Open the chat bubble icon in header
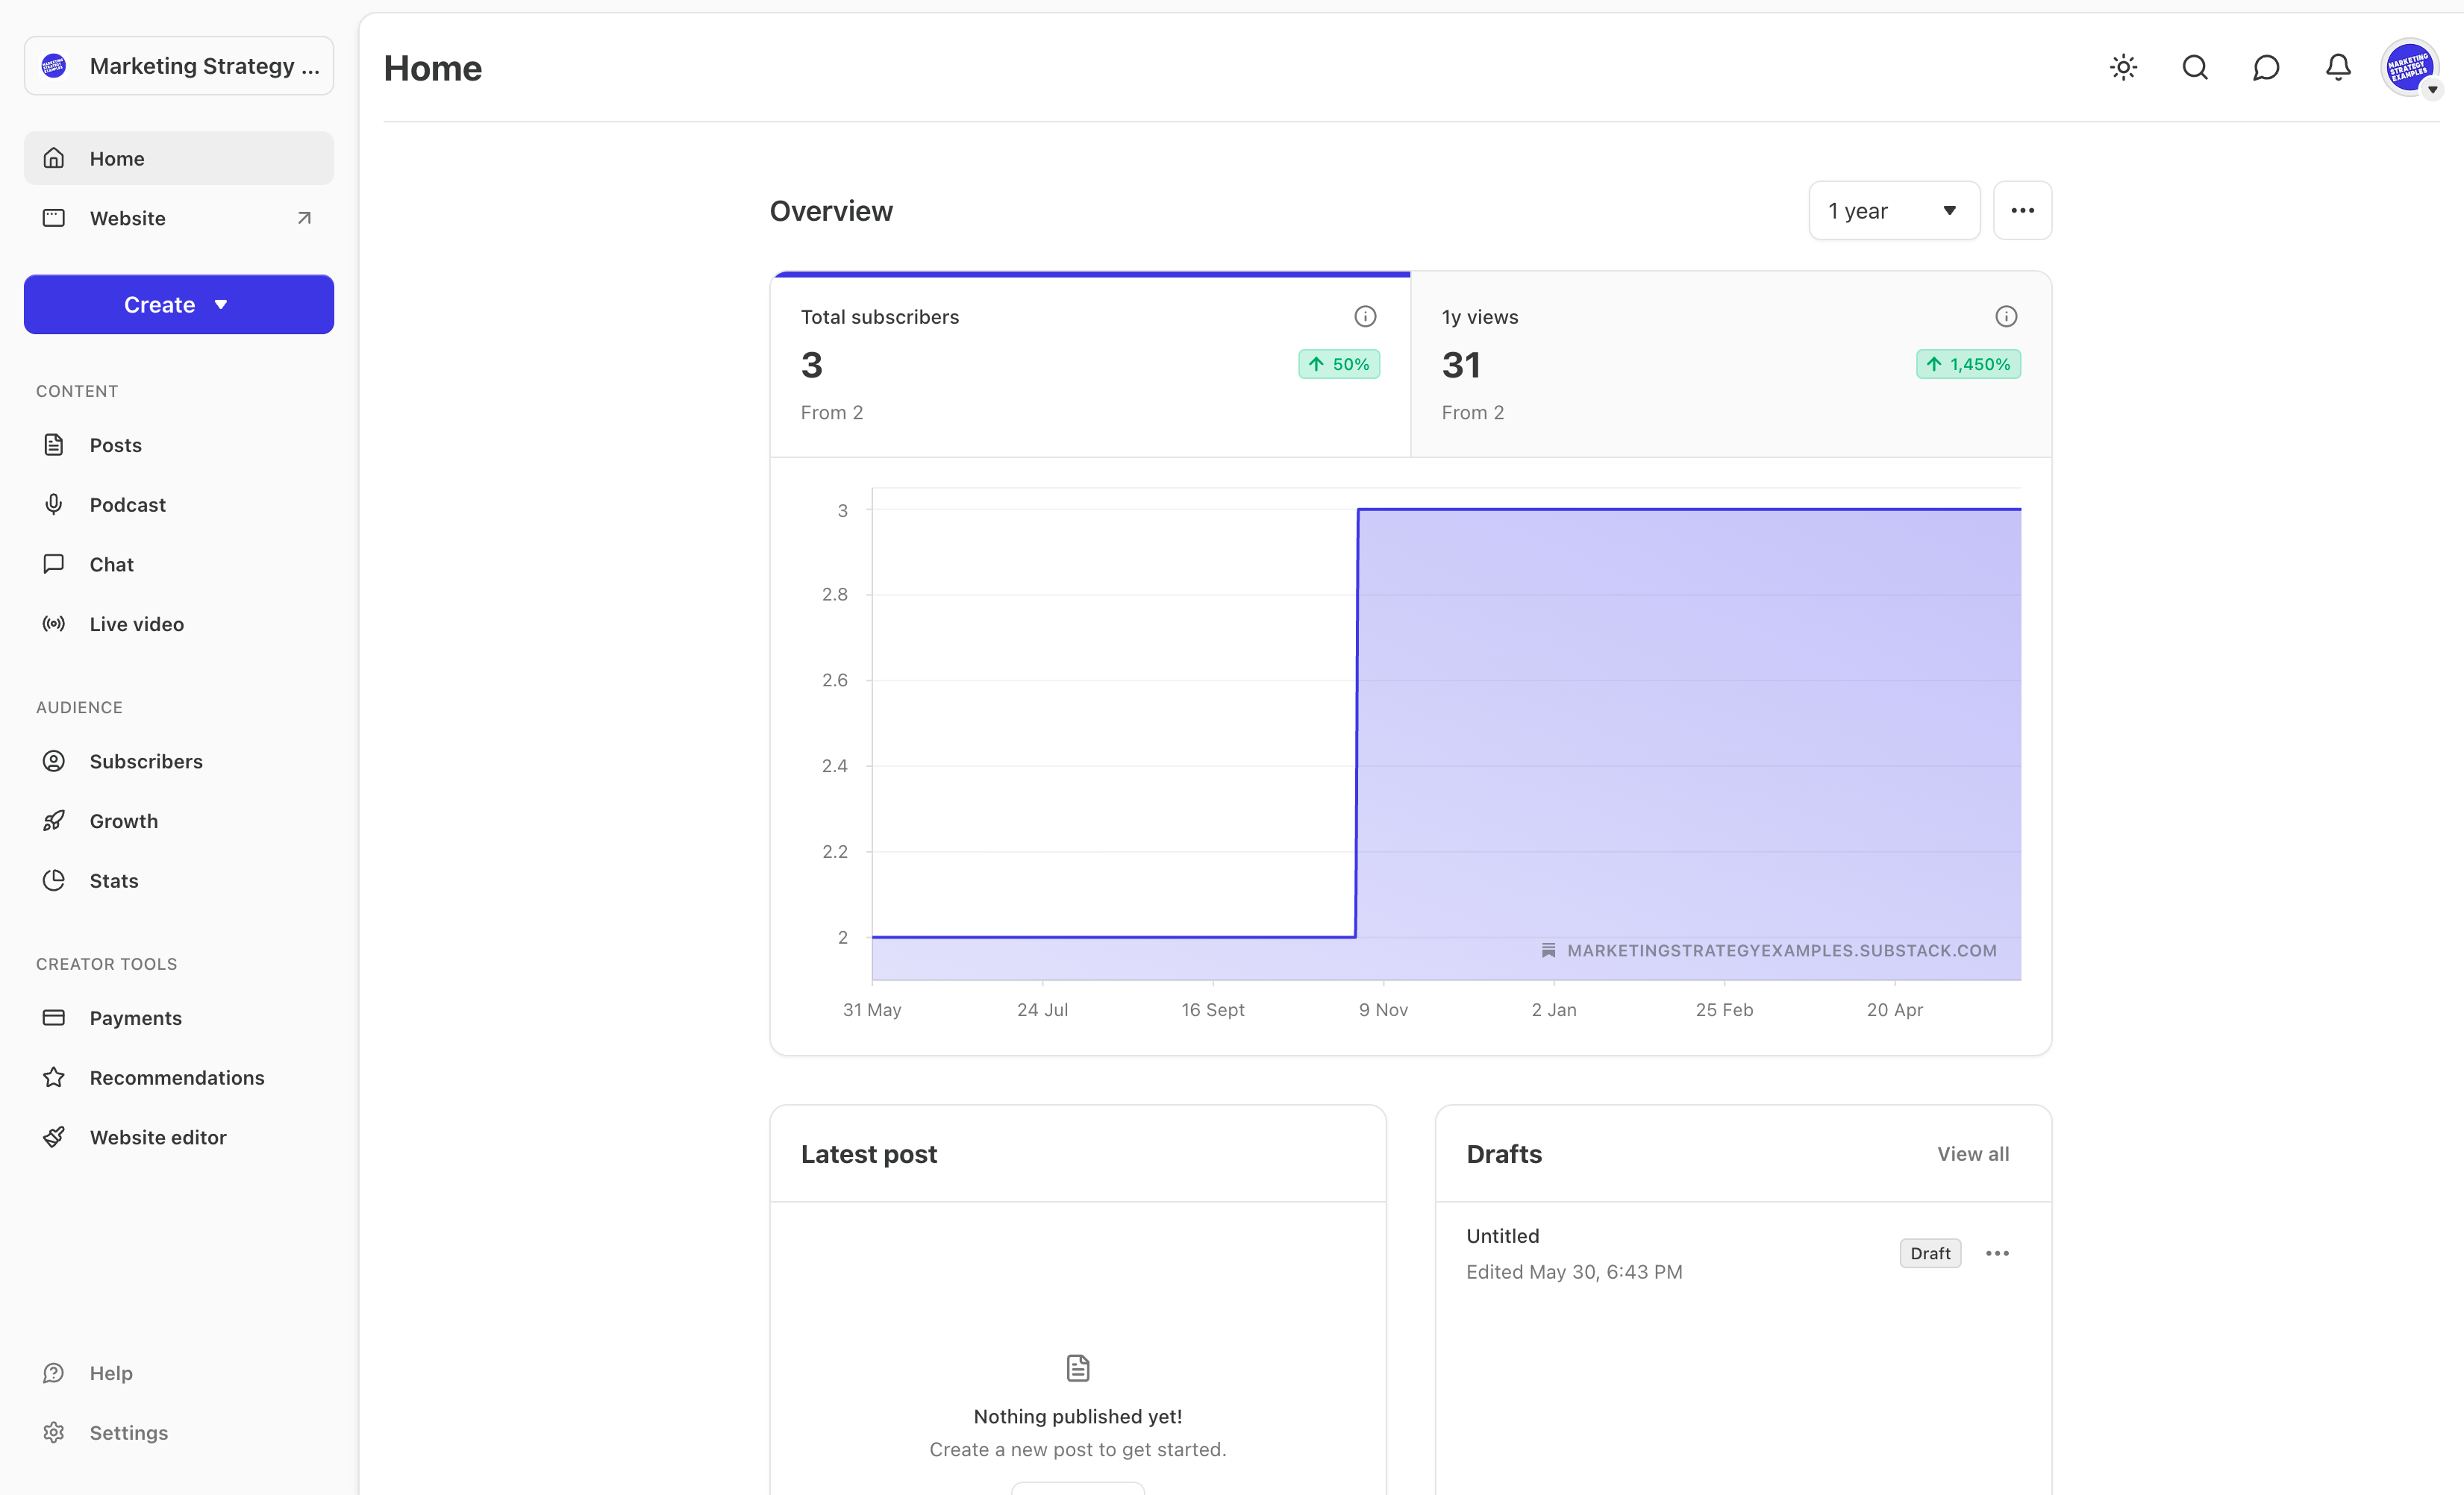 tap(2266, 67)
